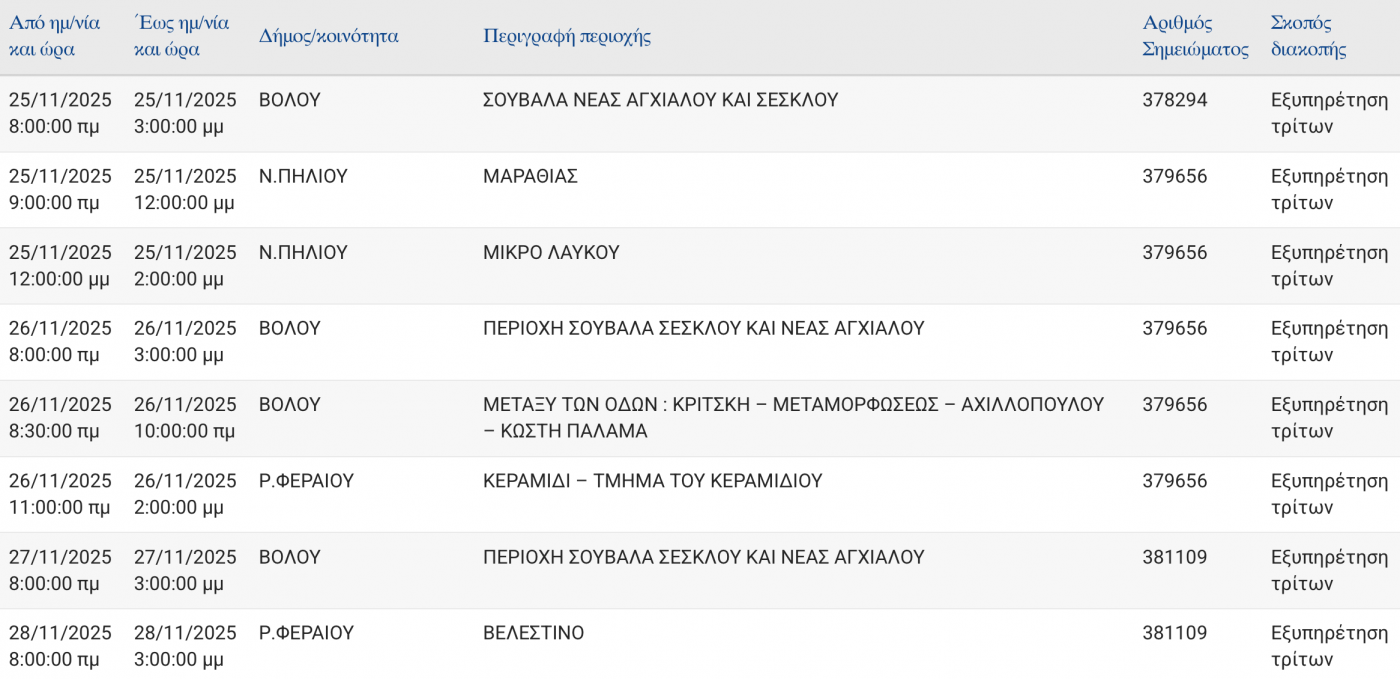
Task: Click the 27/11/2025 3:00:00 μμ end time
Action: (185, 570)
